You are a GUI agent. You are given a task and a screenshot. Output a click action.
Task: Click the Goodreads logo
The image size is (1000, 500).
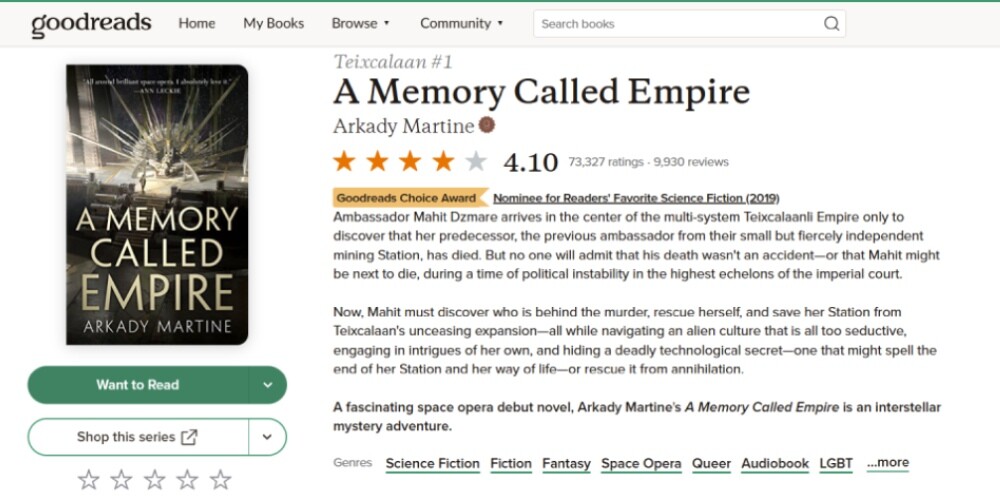[91, 24]
